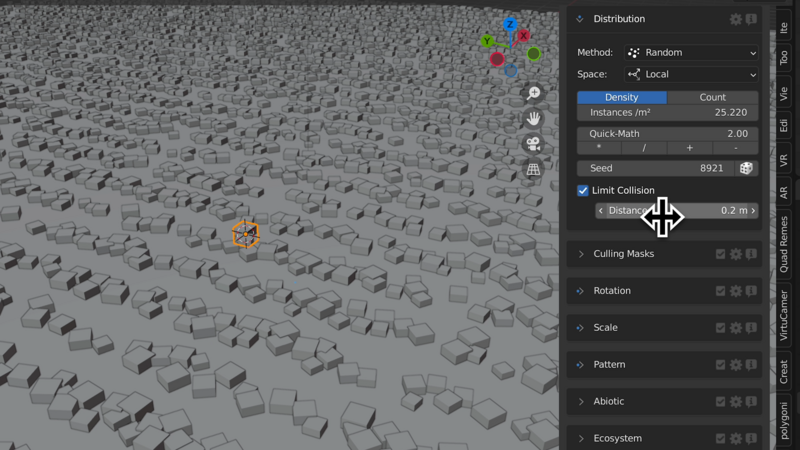
Task: Open Rotation gear settings icon
Action: (x=735, y=291)
